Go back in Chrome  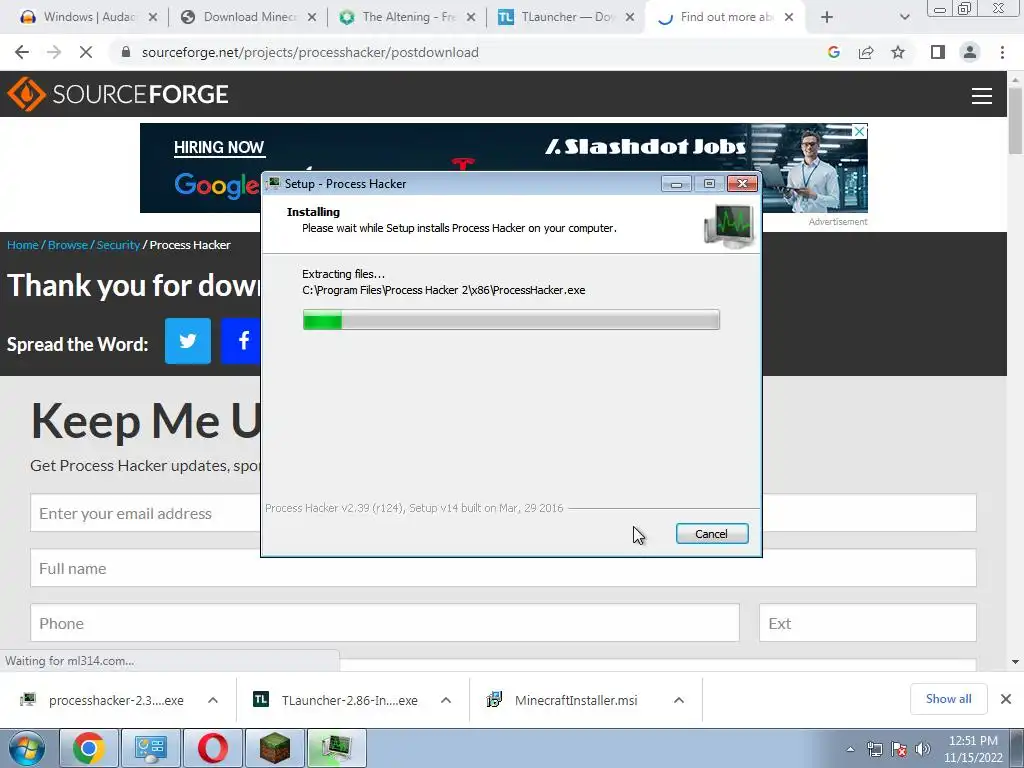(x=22, y=52)
